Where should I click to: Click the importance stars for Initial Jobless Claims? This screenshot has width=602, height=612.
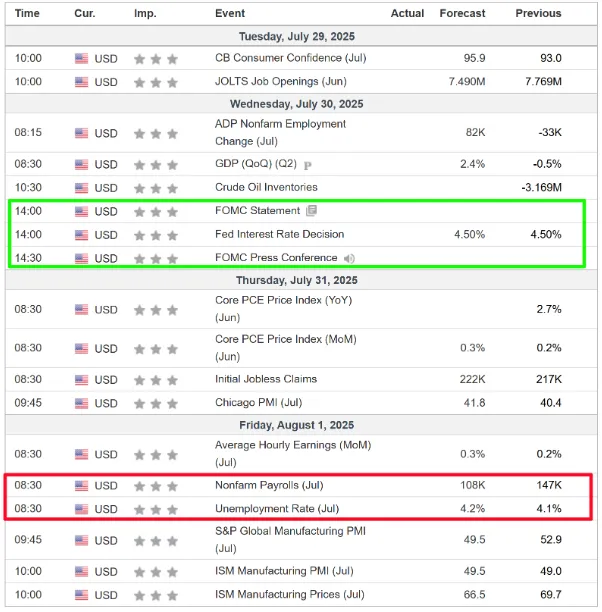pyautogui.click(x=156, y=380)
